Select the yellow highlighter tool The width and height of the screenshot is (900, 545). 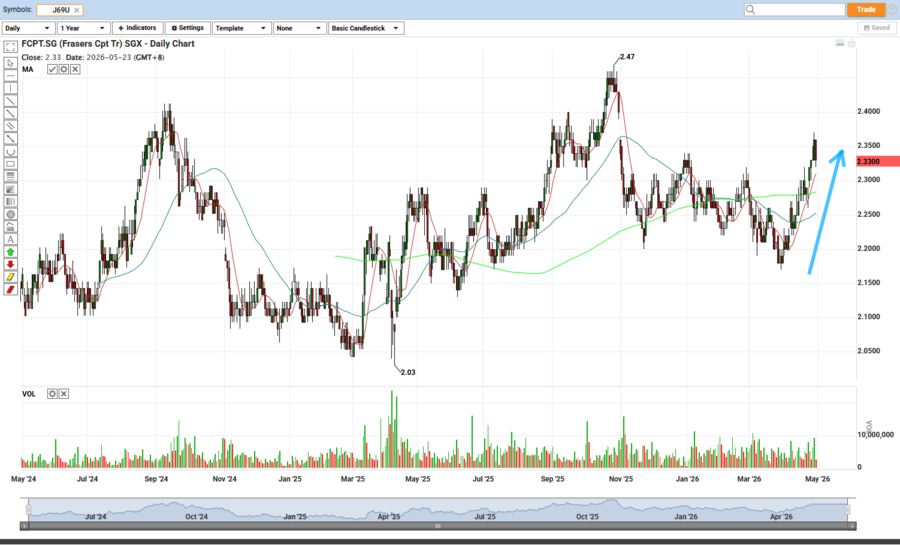(11, 277)
